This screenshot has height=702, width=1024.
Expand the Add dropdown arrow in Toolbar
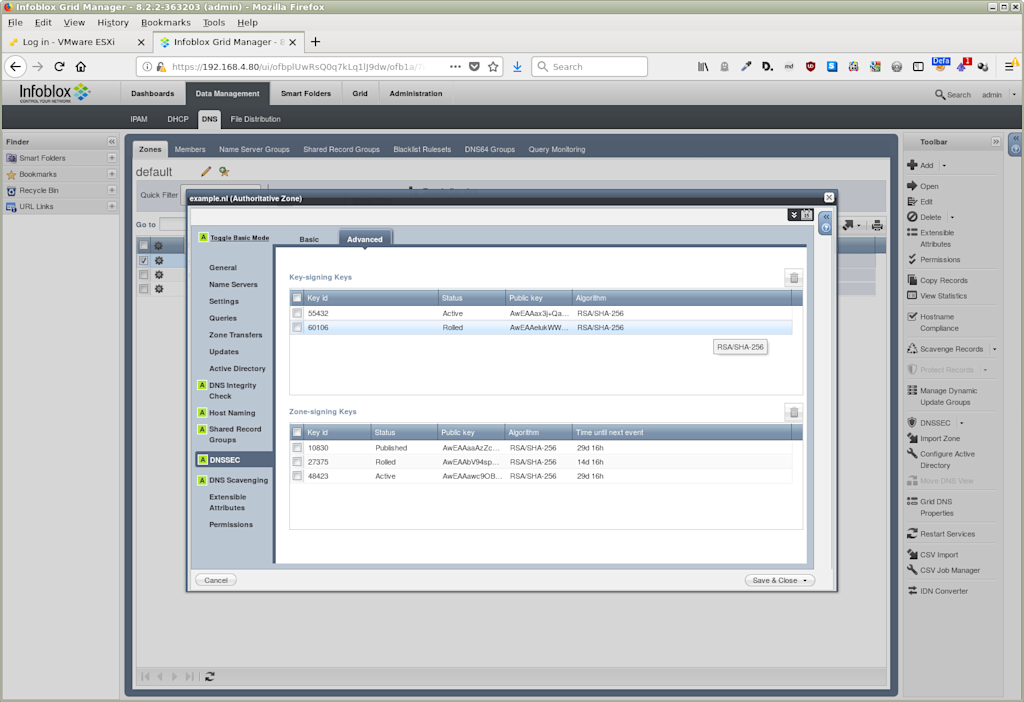(944, 165)
